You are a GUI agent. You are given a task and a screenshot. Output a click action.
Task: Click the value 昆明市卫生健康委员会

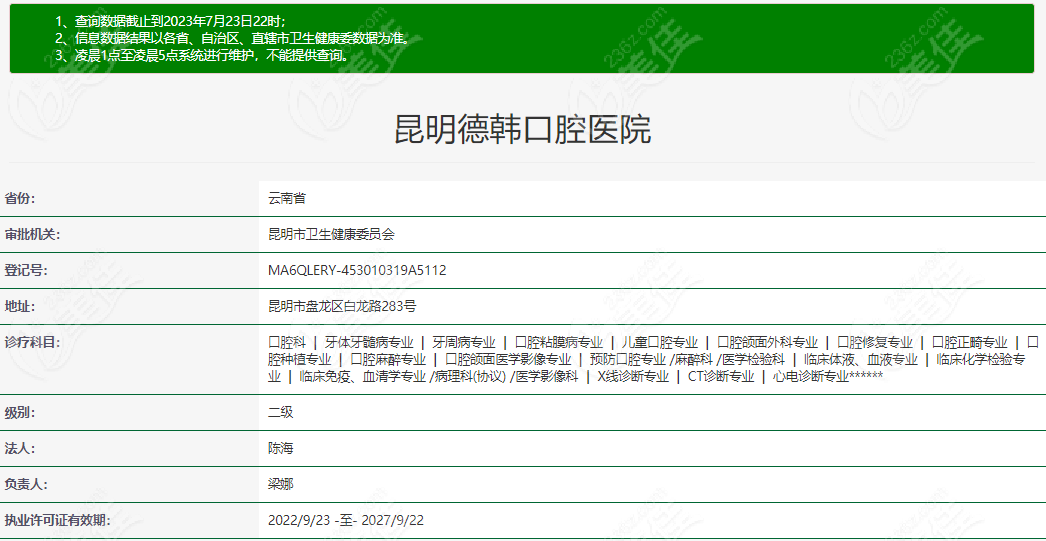tap(331, 234)
